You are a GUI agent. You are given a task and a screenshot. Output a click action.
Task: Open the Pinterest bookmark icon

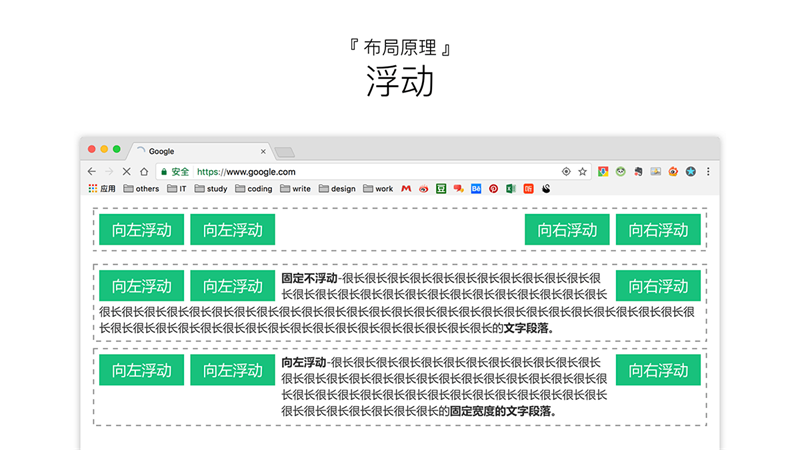pyautogui.click(x=493, y=189)
